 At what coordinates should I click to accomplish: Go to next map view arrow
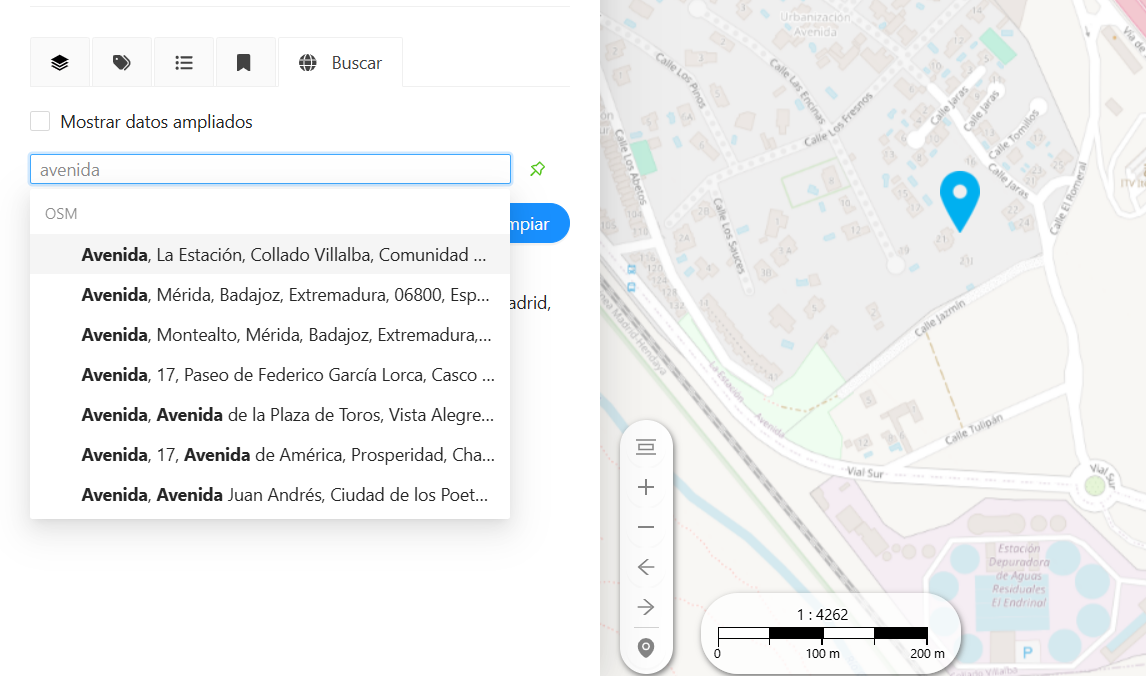(646, 607)
